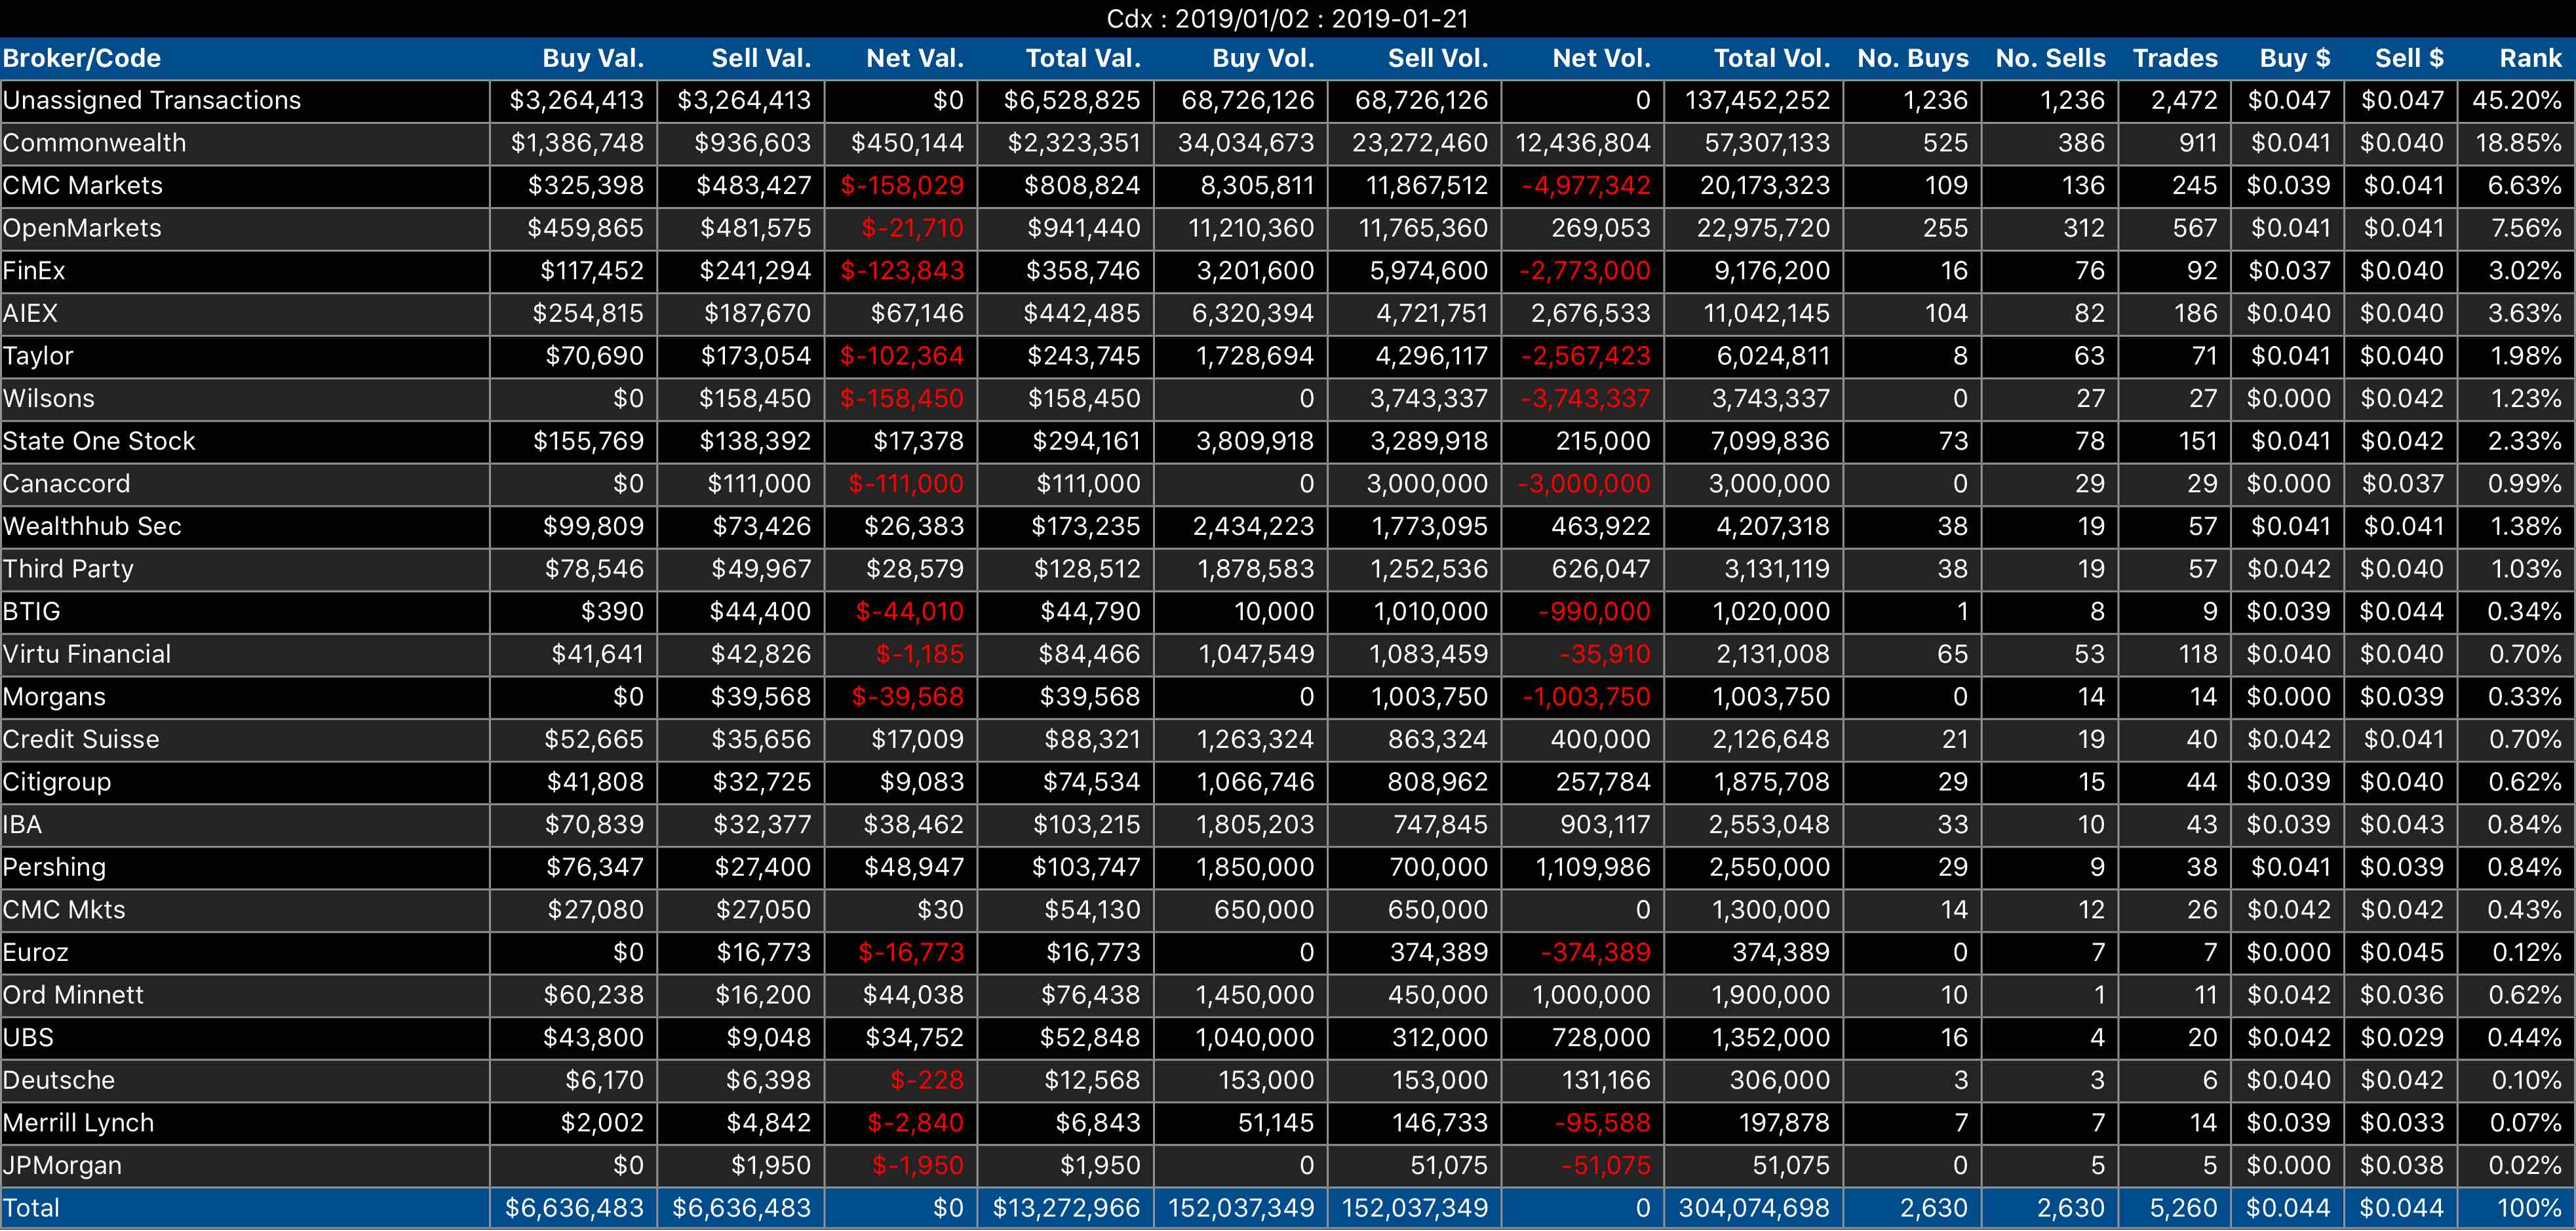Select the Wilsons broker name
Image resolution: width=2576 pixels, height=1231 pixels.
click(x=49, y=398)
